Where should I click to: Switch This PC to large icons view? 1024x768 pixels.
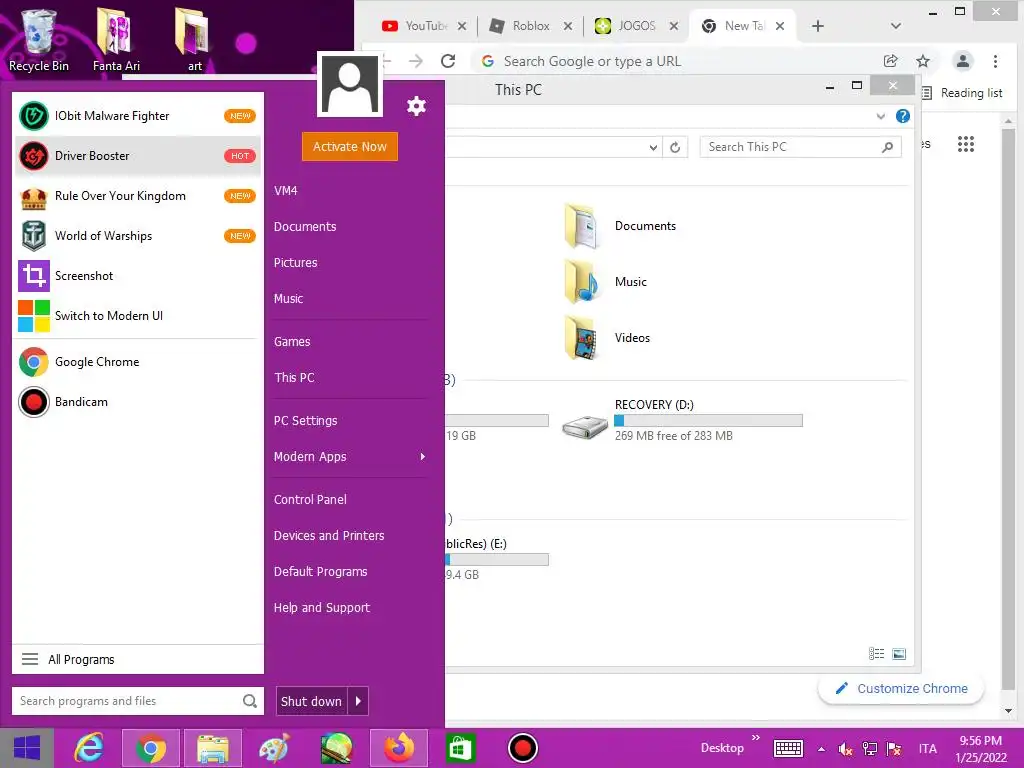[x=899, y=654]
